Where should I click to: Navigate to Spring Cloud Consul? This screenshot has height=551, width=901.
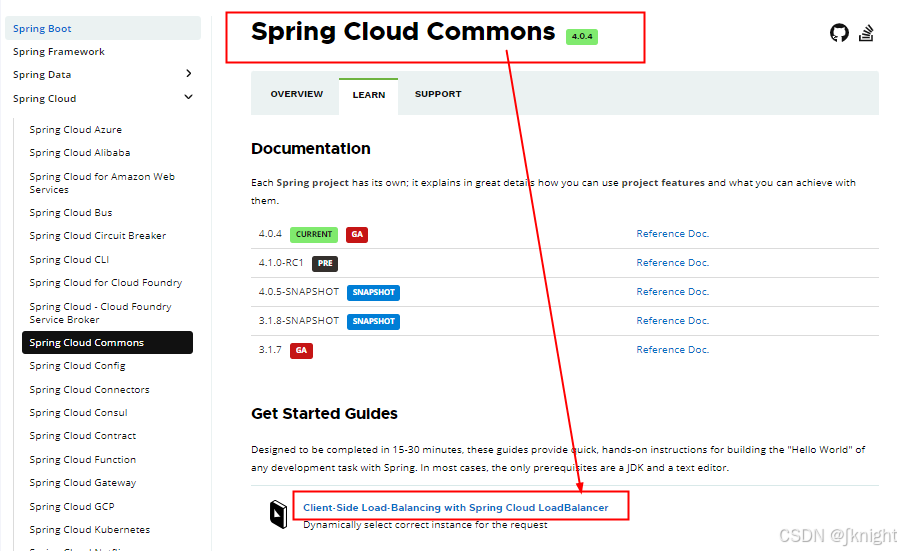pyautogui.click(x=78, y=413)
